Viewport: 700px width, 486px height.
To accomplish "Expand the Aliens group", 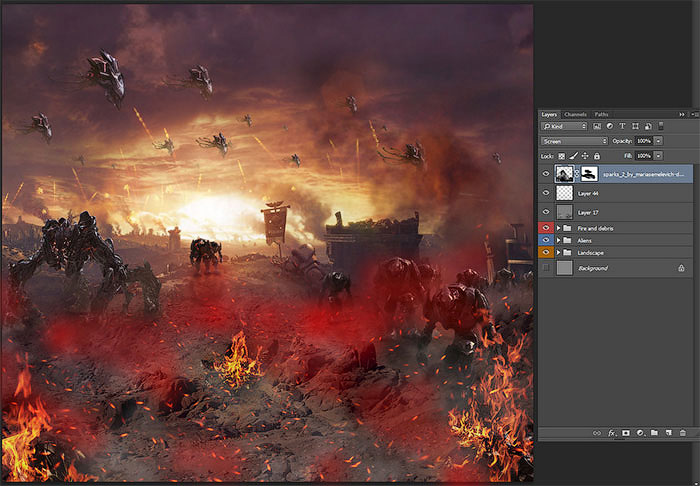I will (558, 241).
